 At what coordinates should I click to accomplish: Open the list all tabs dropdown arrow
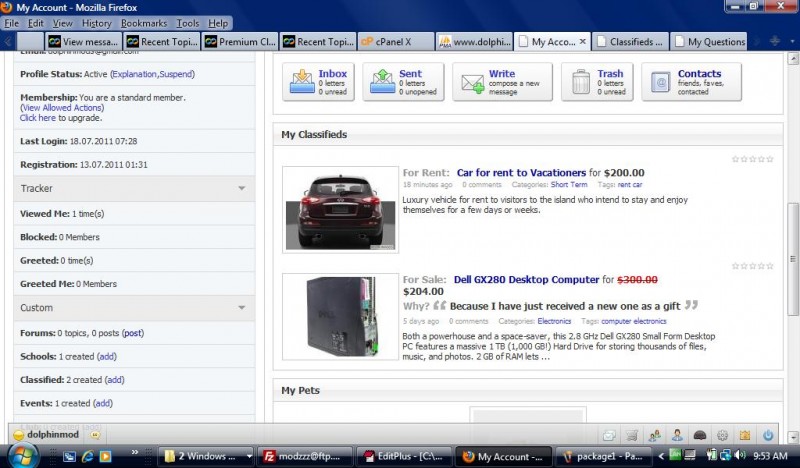click(792, 41)
